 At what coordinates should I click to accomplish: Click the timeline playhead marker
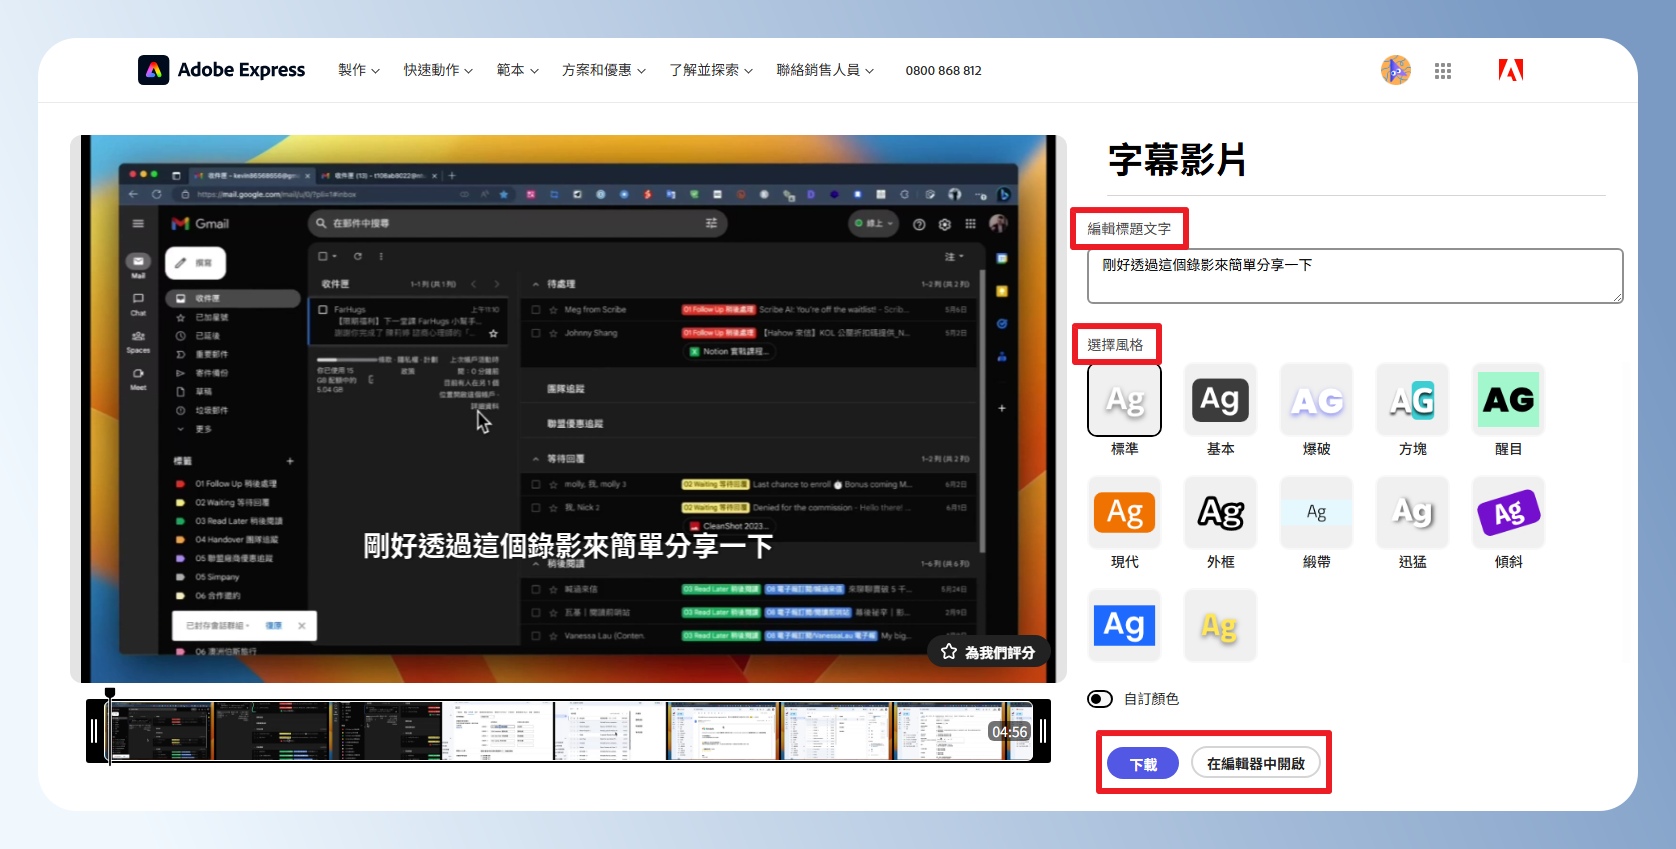[x=110, y=693]
